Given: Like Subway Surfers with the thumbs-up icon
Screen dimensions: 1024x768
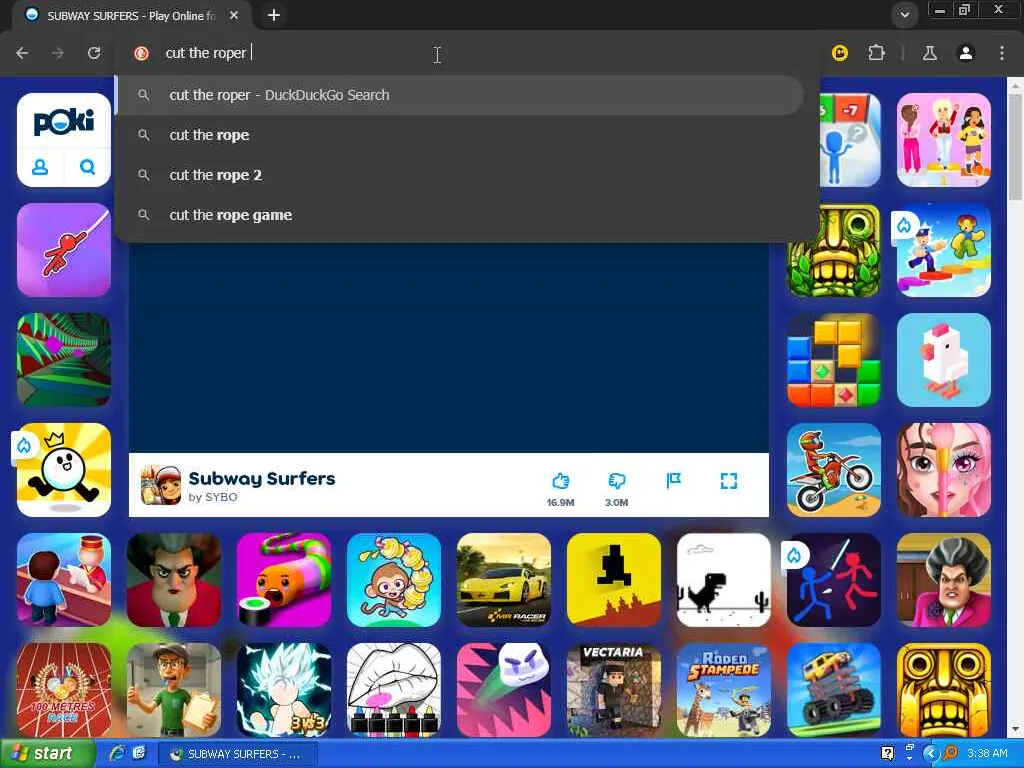Looking at the screenshot, I should point(560,481).
